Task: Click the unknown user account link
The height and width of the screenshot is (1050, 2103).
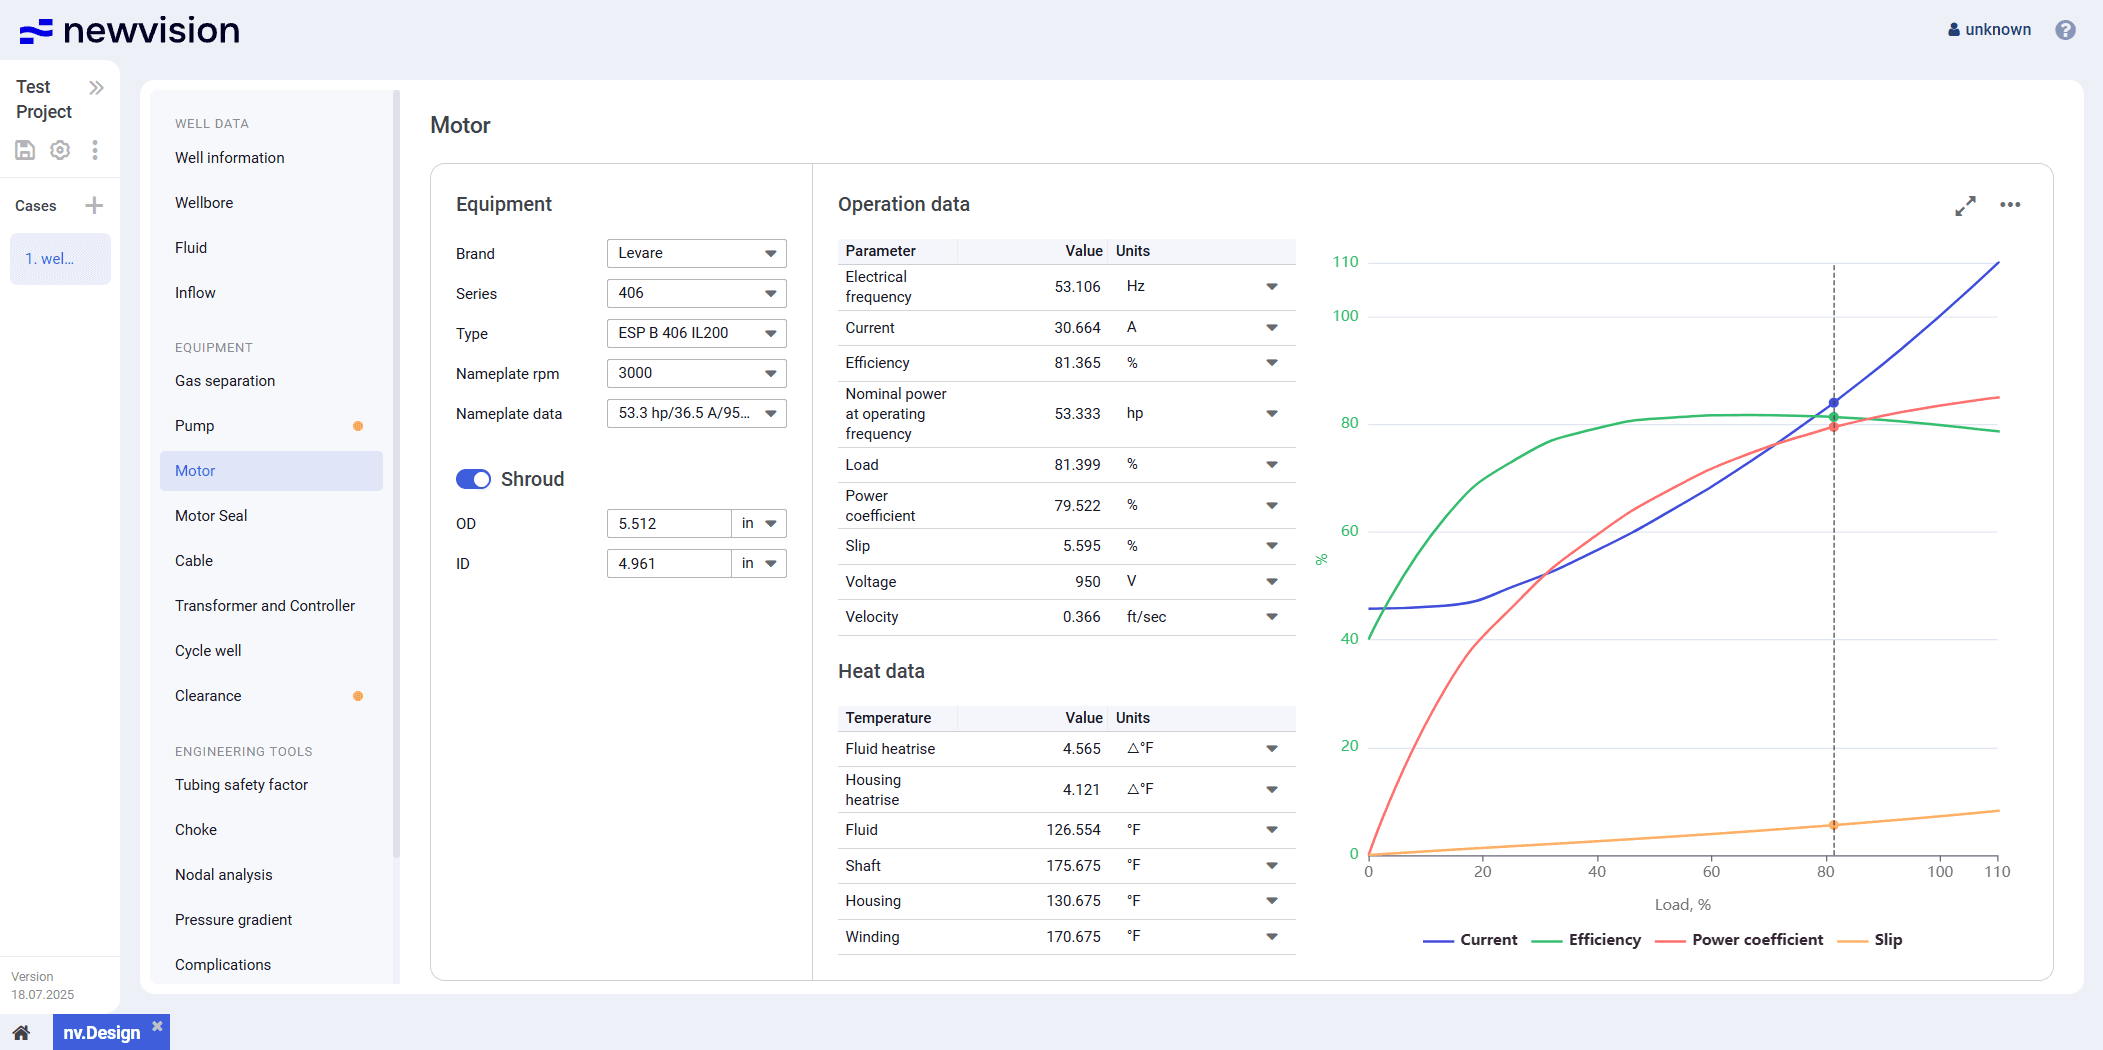Action: [x=1989, y=30]
